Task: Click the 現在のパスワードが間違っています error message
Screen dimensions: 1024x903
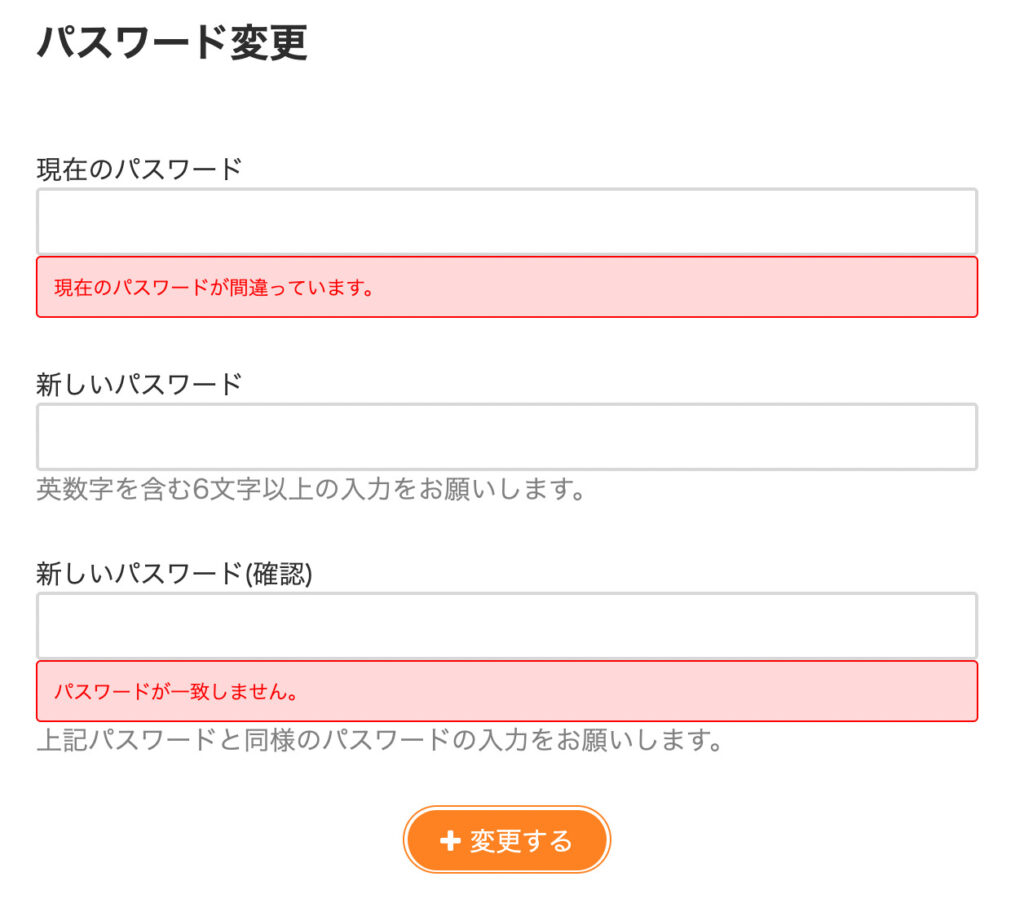Action: tap(215, 288)
